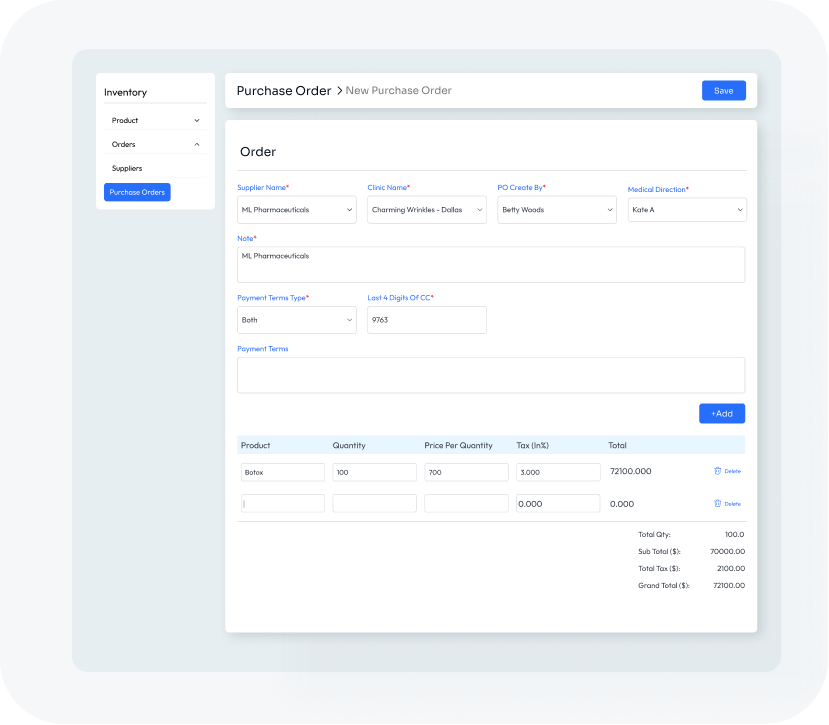Open the Clinic Name dropdown
This screenshot has height=725, width=829.
point(426,210)
